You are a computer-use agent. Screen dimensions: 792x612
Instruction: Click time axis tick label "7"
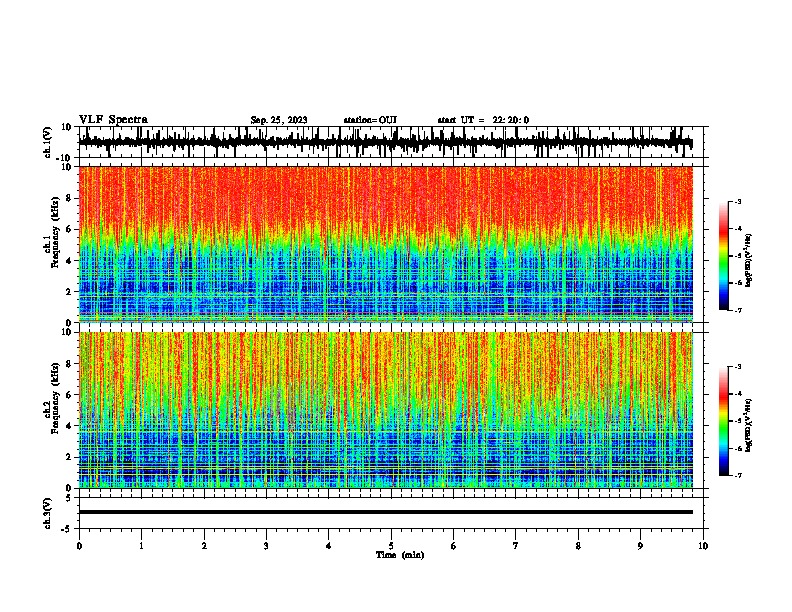point(516,546)
